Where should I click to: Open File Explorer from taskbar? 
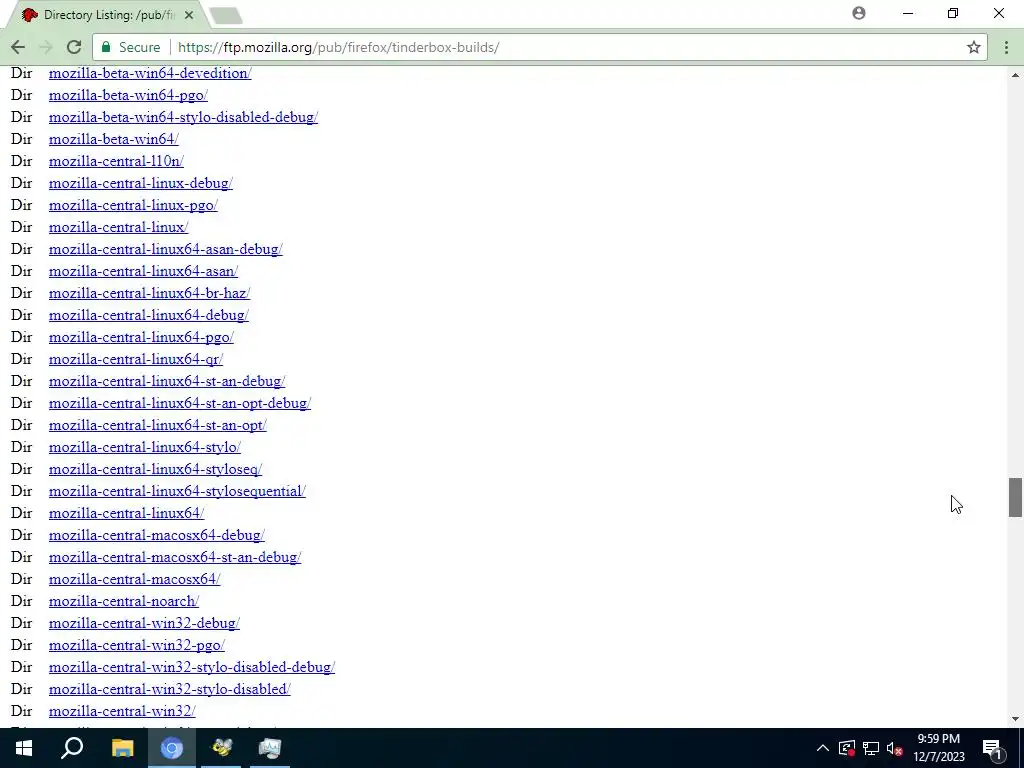pos(123,748)
